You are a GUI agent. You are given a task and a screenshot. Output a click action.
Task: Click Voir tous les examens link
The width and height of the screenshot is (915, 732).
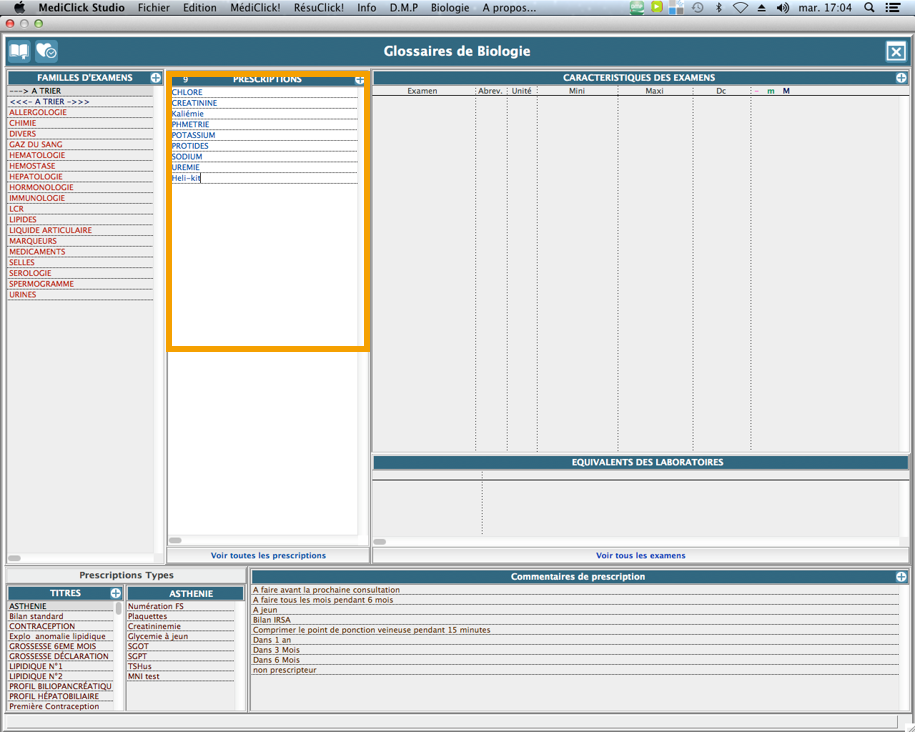point(641,555)
